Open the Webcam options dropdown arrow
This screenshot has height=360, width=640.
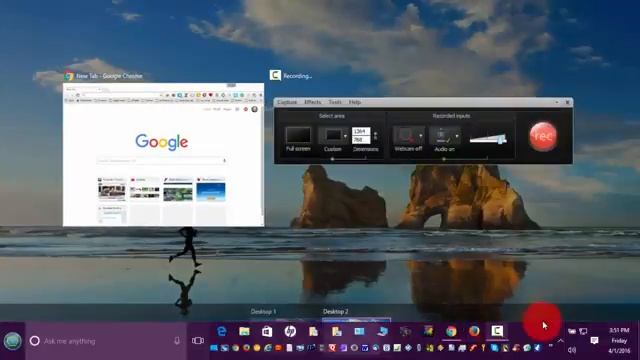[x=421, y=136]
